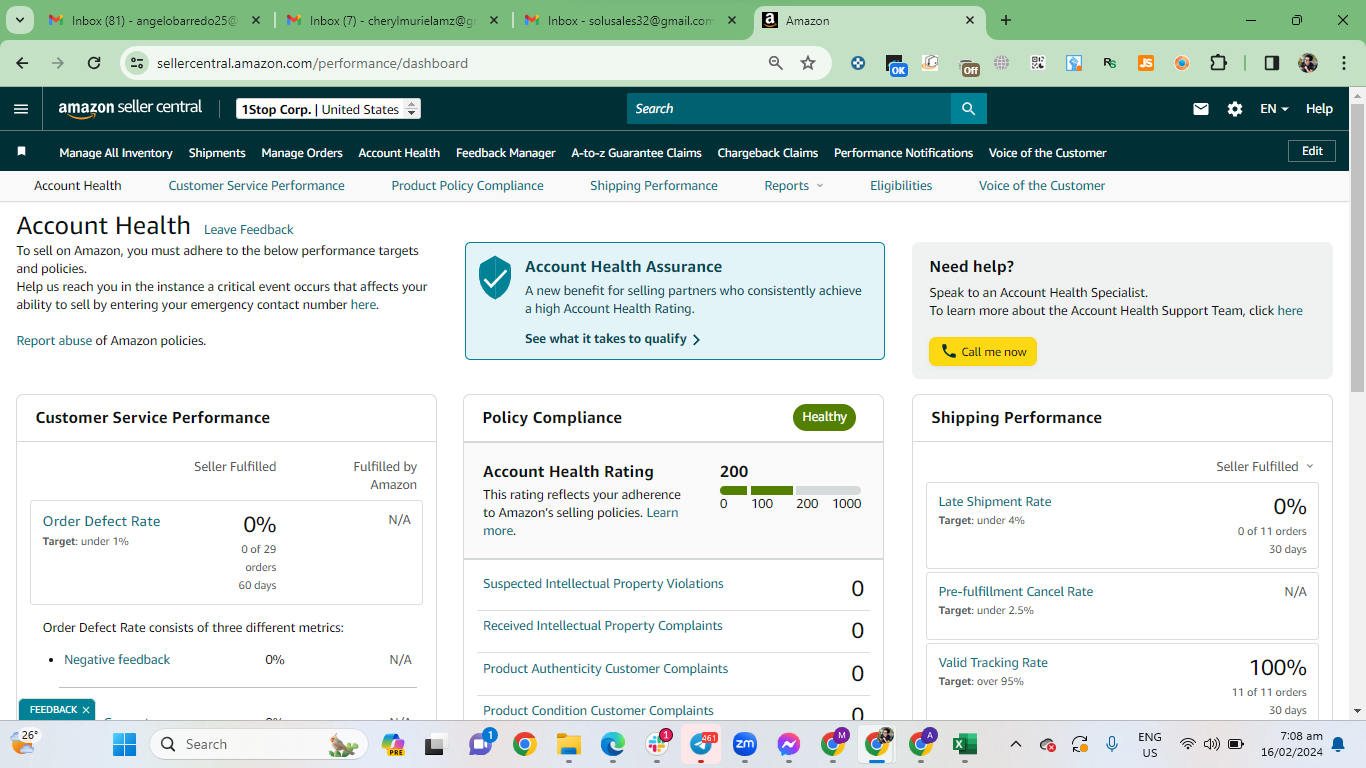Click the phone icon in Call me now
This screenshot has height=768, width=1366.
(949, 351)
